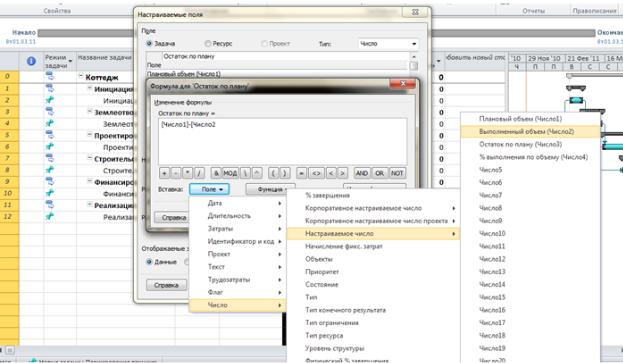Select the Ресурс radio button
623x363 pixels.
tap(207, 43)
